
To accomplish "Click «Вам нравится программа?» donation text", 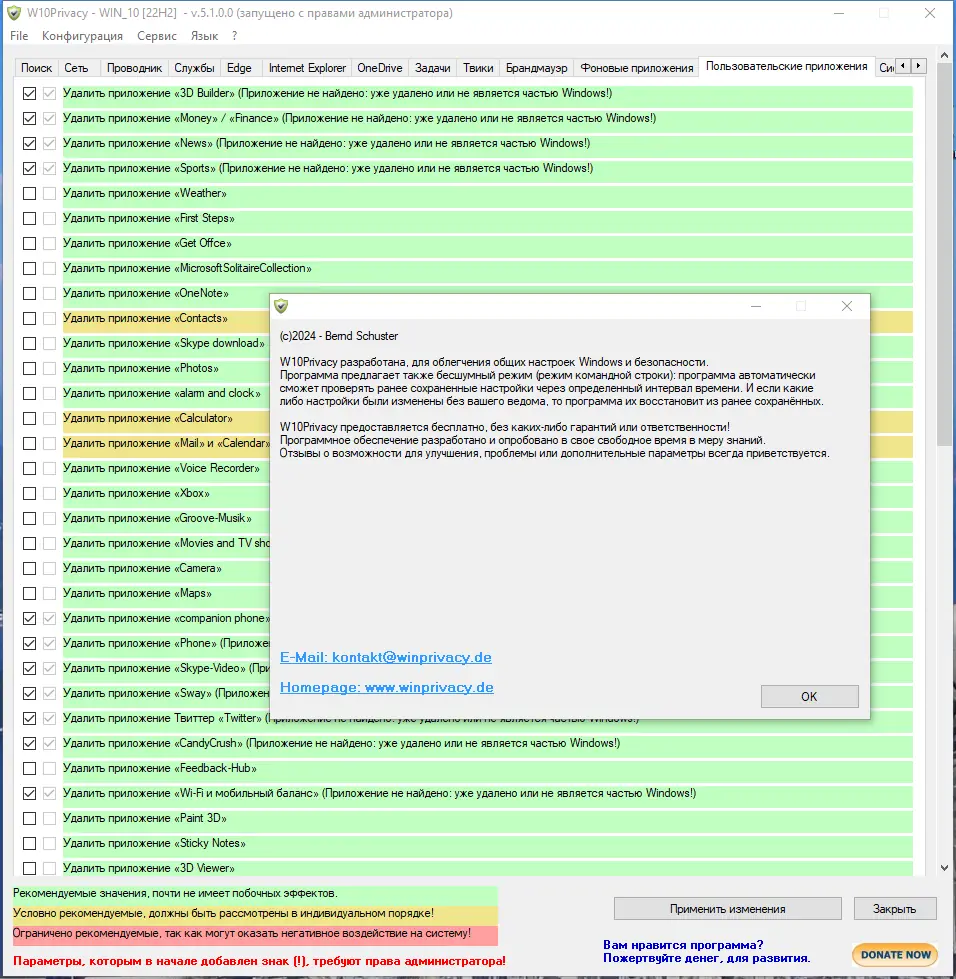I will [683, 945].
